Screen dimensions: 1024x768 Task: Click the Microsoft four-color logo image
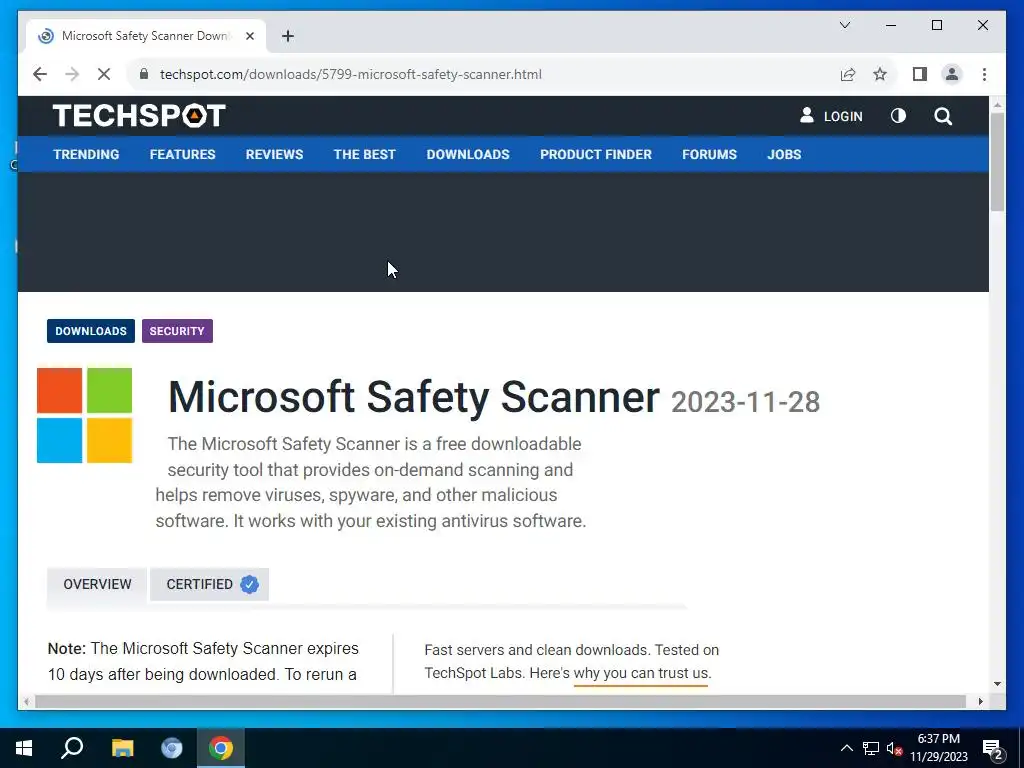point(84,415)
